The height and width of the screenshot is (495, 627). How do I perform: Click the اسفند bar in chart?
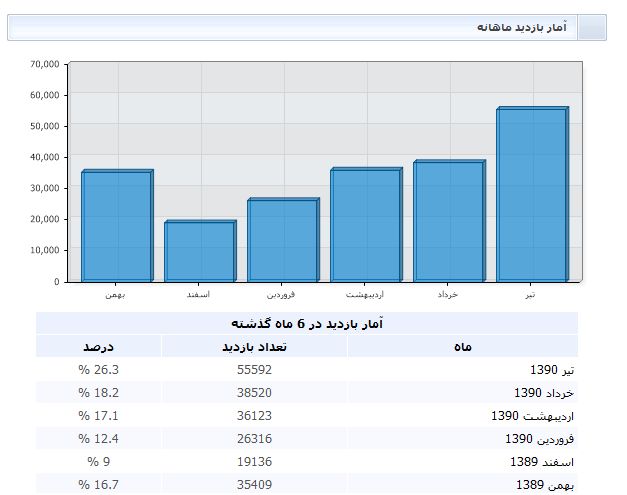pyautogui.click(x=200, y=251)
